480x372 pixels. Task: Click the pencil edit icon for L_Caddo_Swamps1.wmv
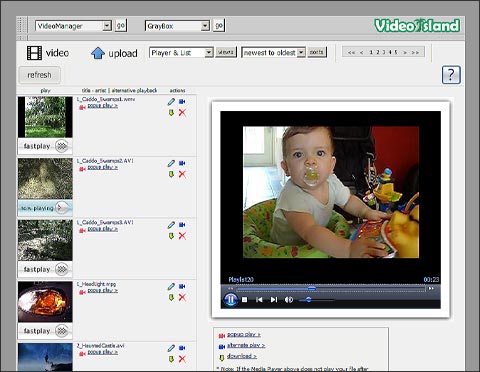tap(171, 102)
